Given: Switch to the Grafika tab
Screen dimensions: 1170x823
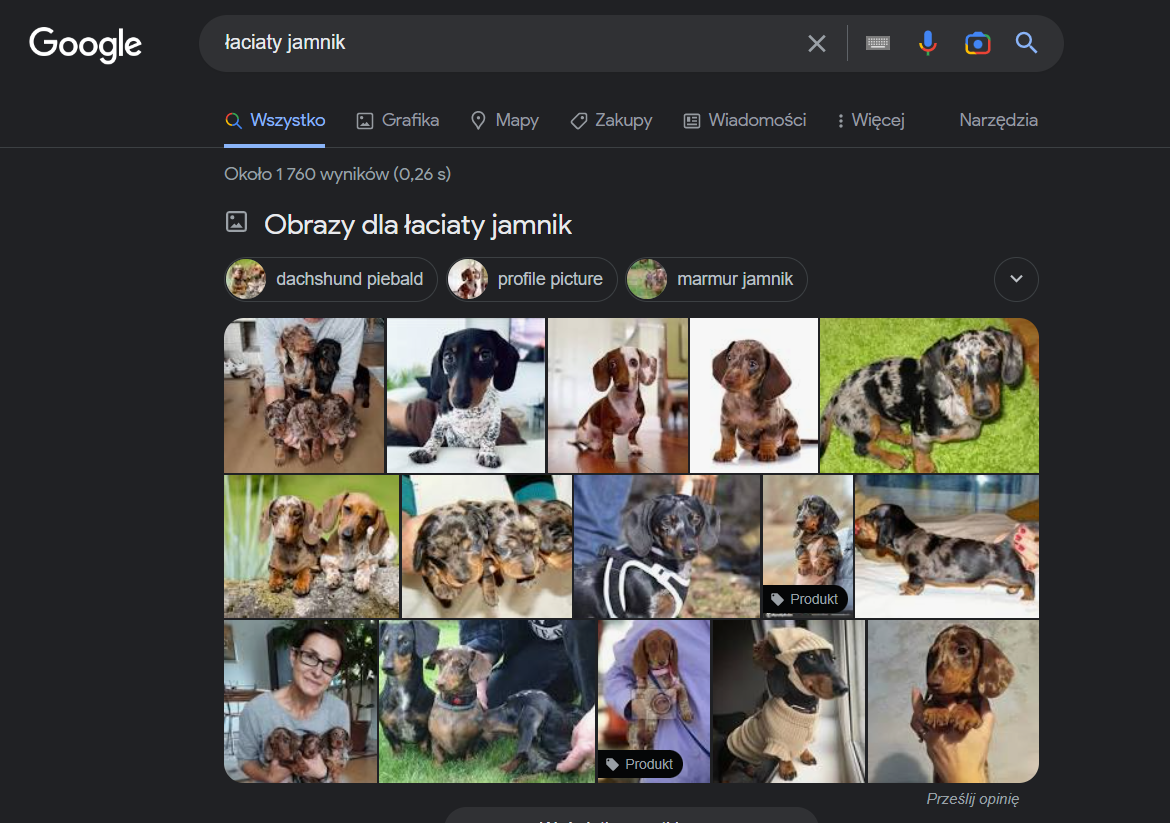Looking at the screenshot, I should point(398,120).
